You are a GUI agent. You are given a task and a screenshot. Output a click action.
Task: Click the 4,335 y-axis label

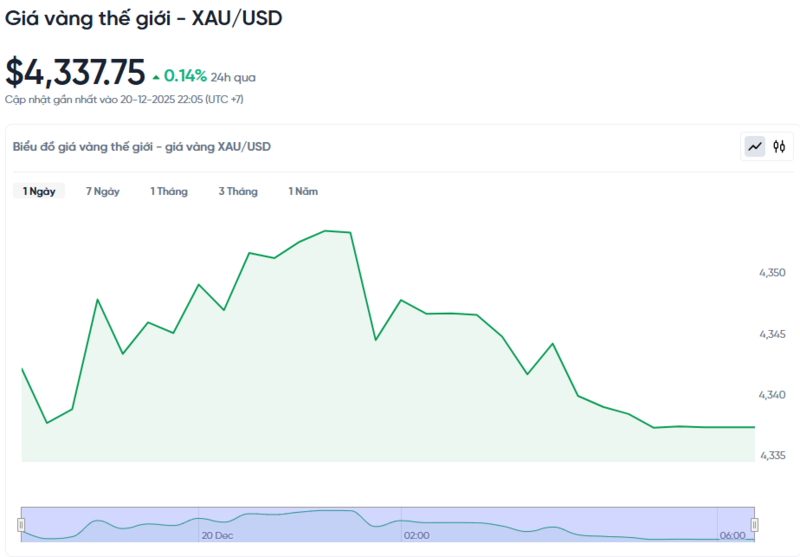point(772,456)
